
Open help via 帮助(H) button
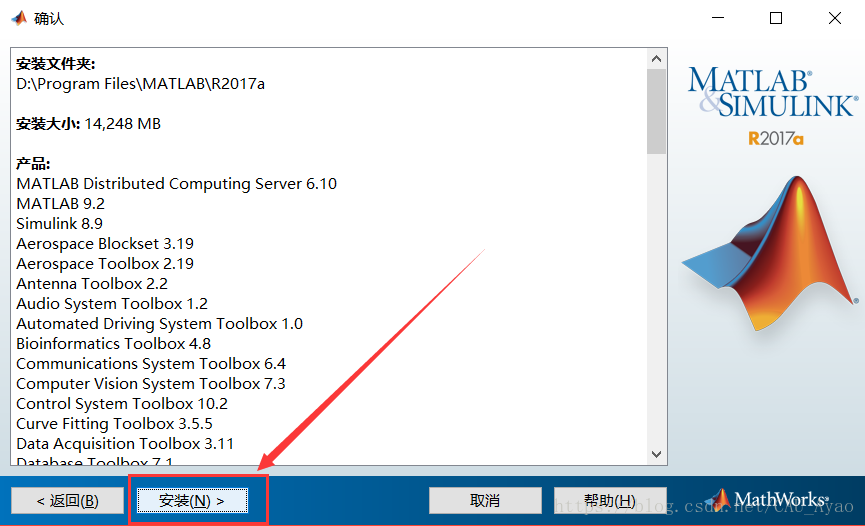pos(610,501)
